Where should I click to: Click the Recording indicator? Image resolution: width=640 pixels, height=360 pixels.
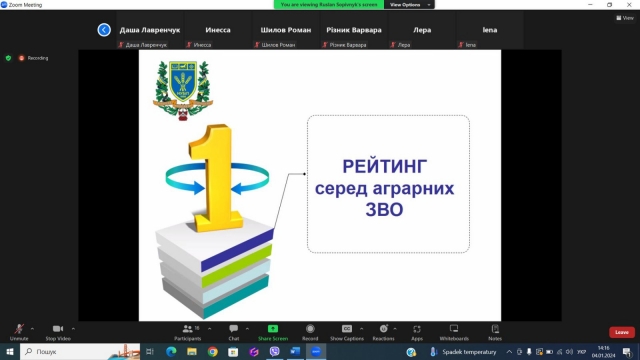[33, 58]
